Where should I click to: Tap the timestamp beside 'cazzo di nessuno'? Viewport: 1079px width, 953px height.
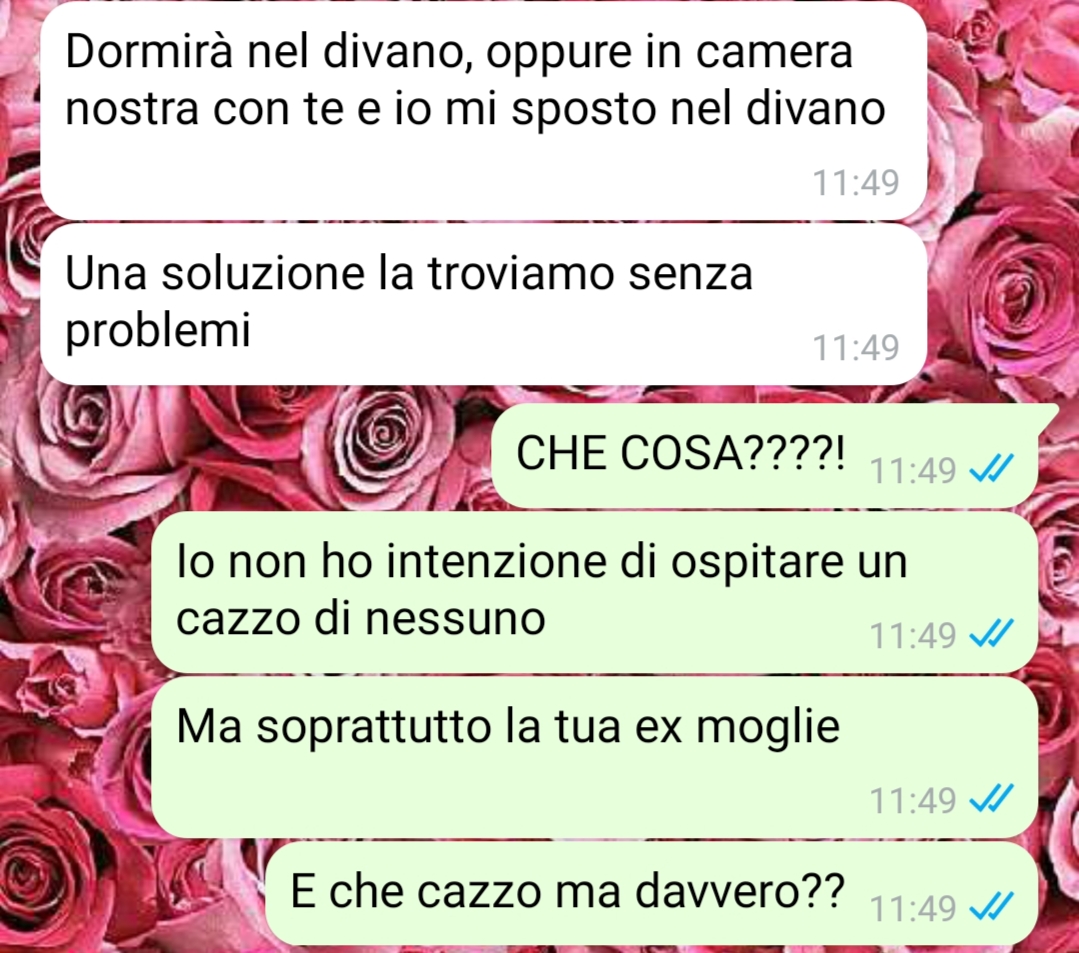coord(913,635)
